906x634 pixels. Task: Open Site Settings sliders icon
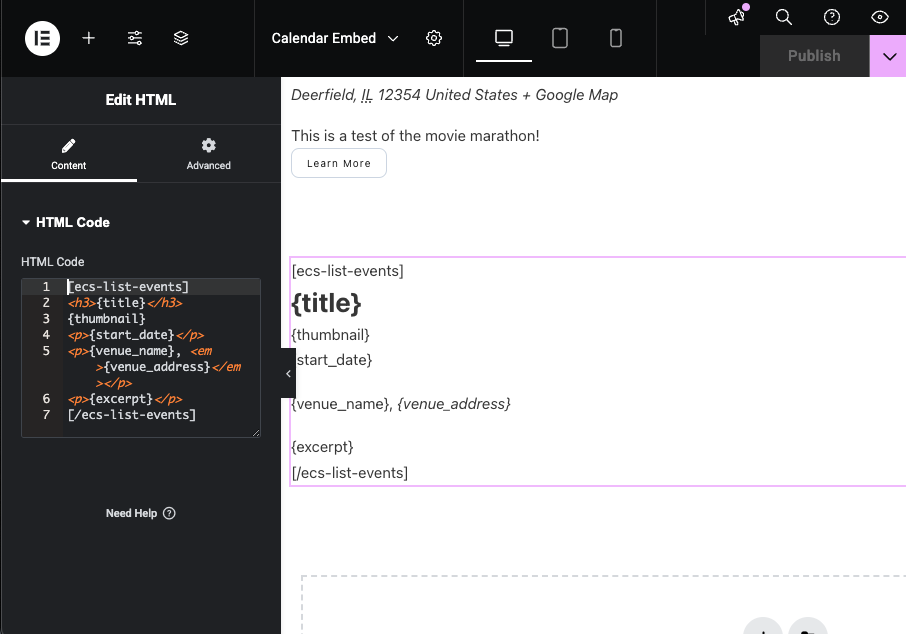135,38
